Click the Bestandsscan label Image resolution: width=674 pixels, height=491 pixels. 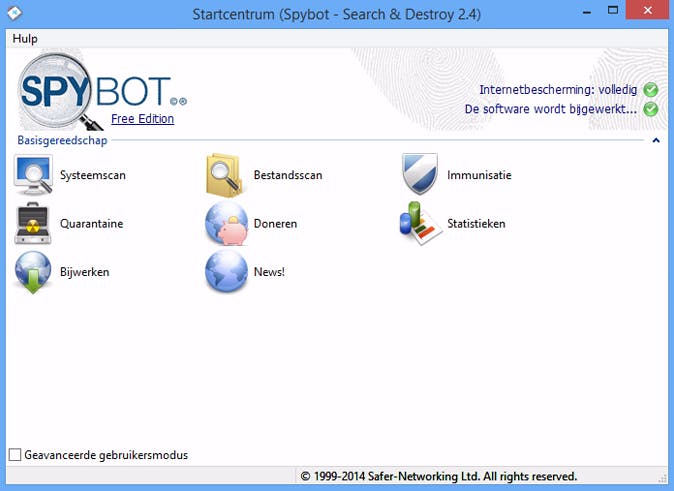tap(288, 175)
